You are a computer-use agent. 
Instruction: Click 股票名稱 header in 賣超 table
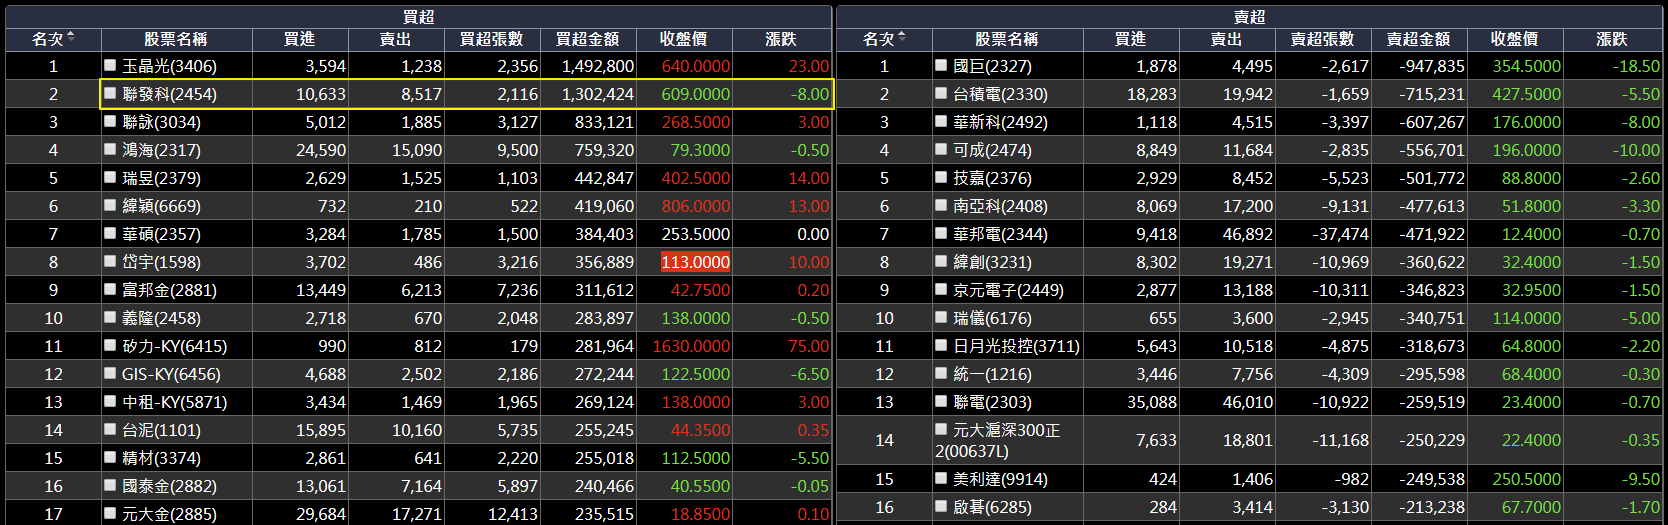coord(1007,39)
